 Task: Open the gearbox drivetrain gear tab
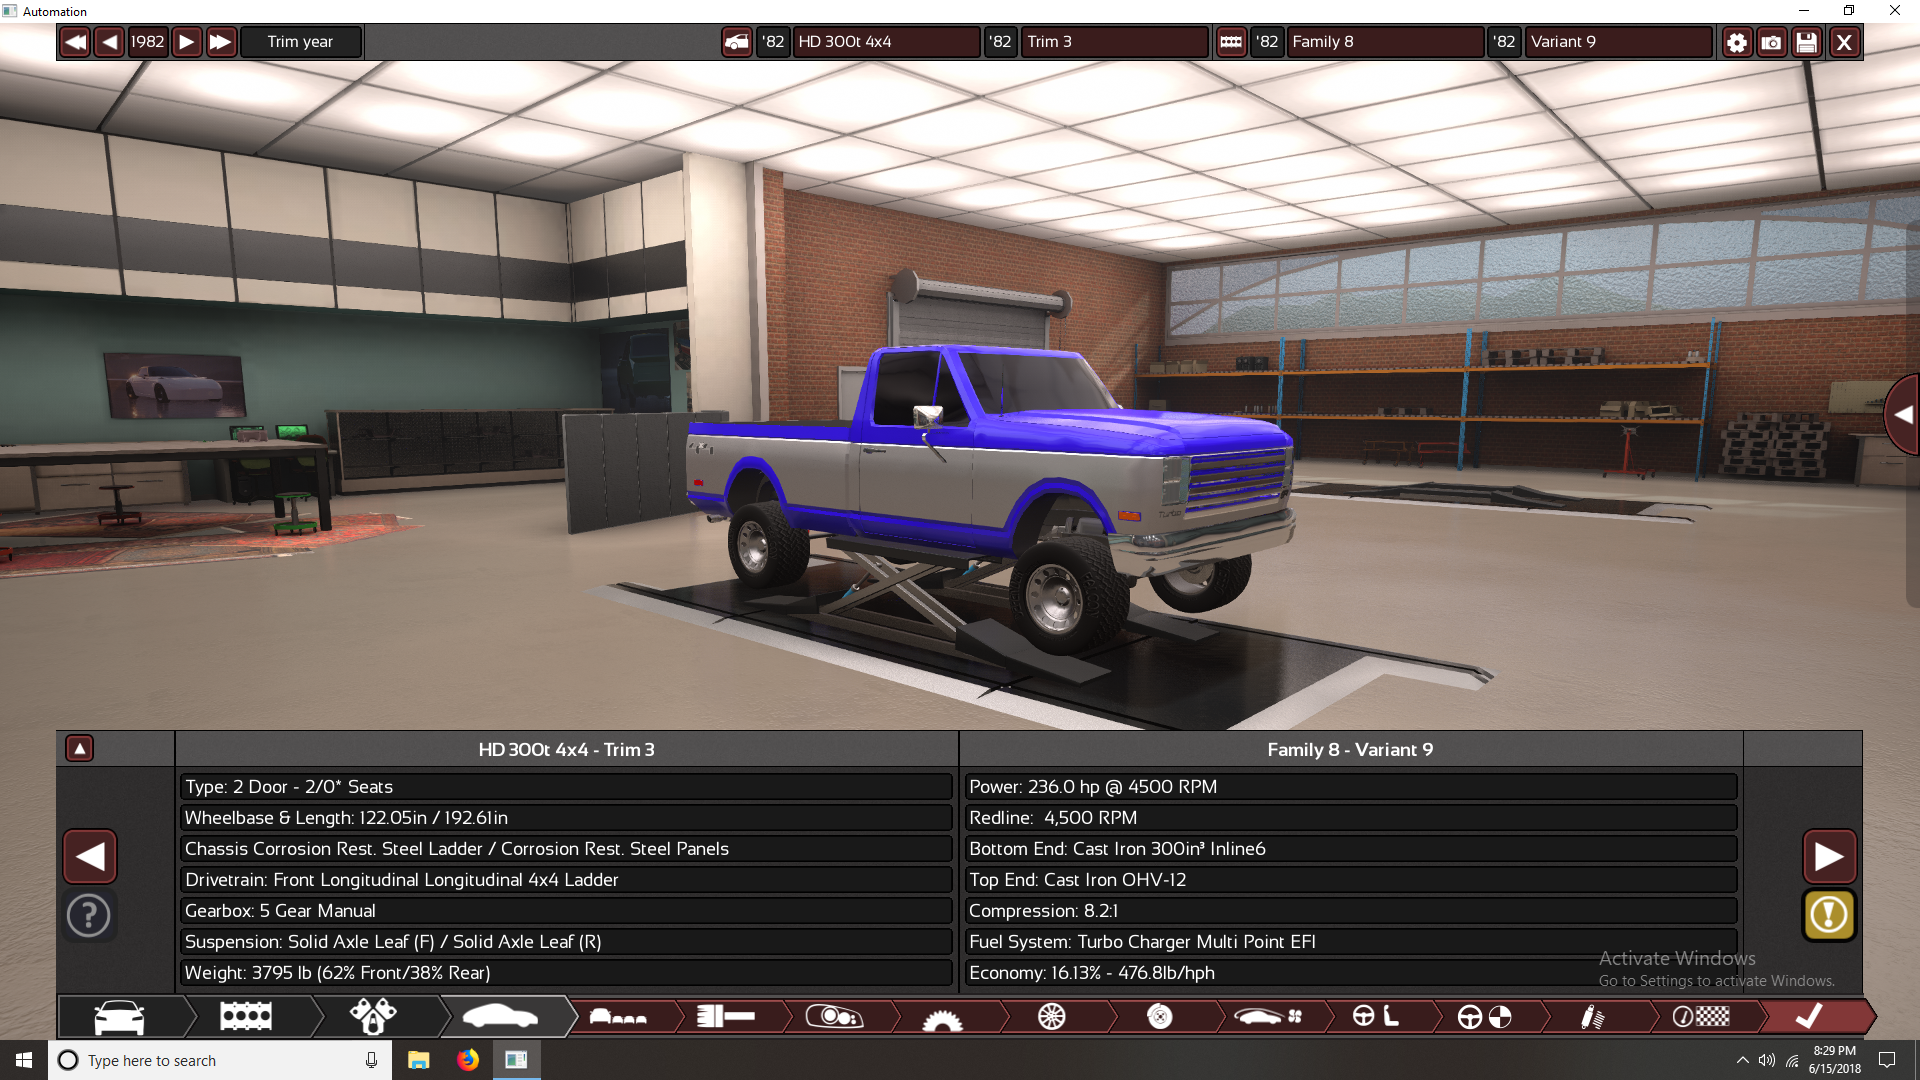point(942,1017)
